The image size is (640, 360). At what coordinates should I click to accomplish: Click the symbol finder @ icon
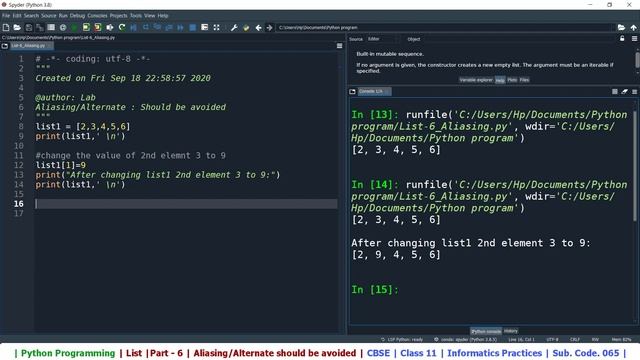[63, 27]
